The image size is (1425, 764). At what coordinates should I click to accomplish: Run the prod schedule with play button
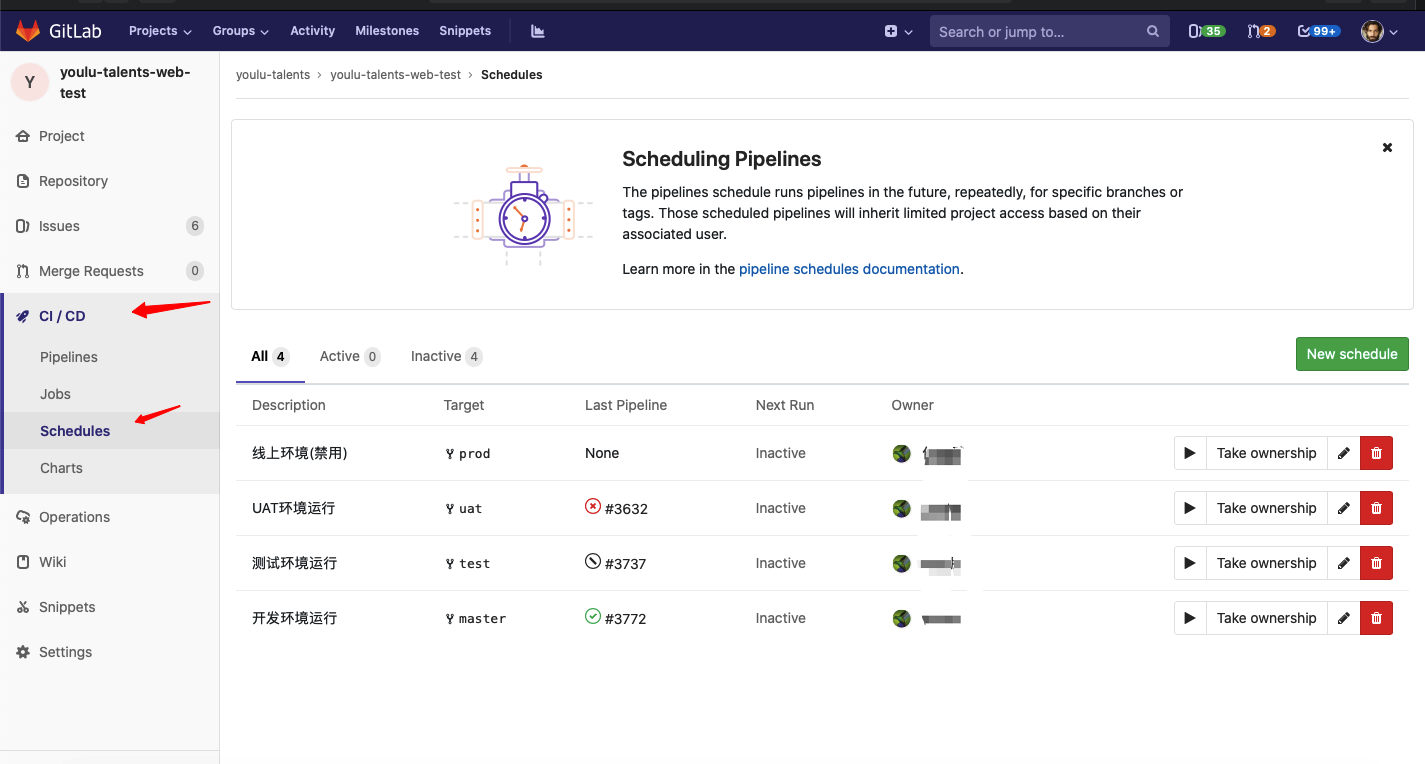1190,453
